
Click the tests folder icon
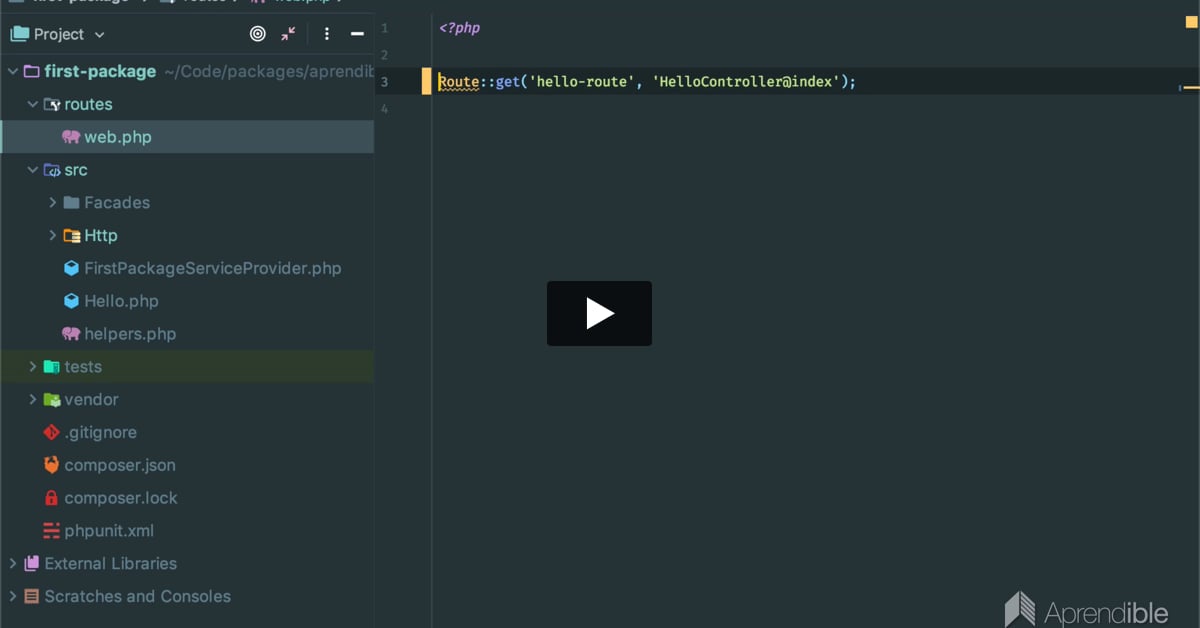pyautogui.click(x=52, y=367)
